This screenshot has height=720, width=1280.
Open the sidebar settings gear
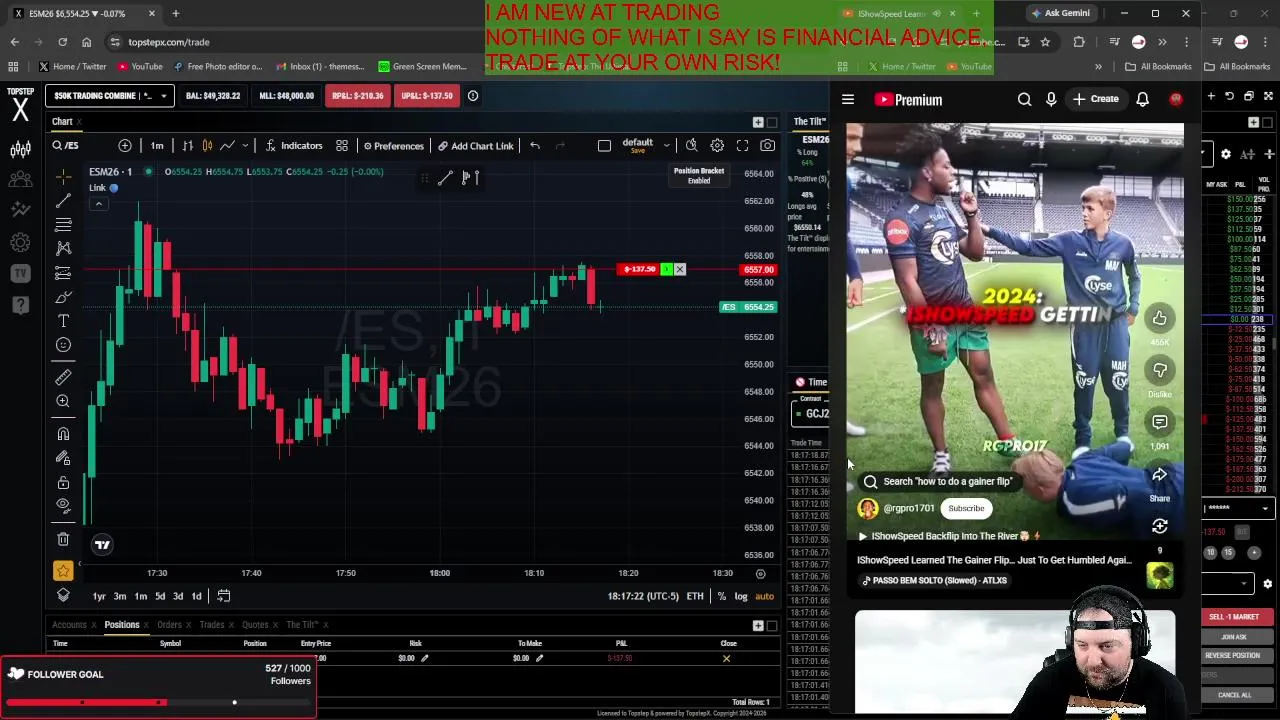coord(20,242)
